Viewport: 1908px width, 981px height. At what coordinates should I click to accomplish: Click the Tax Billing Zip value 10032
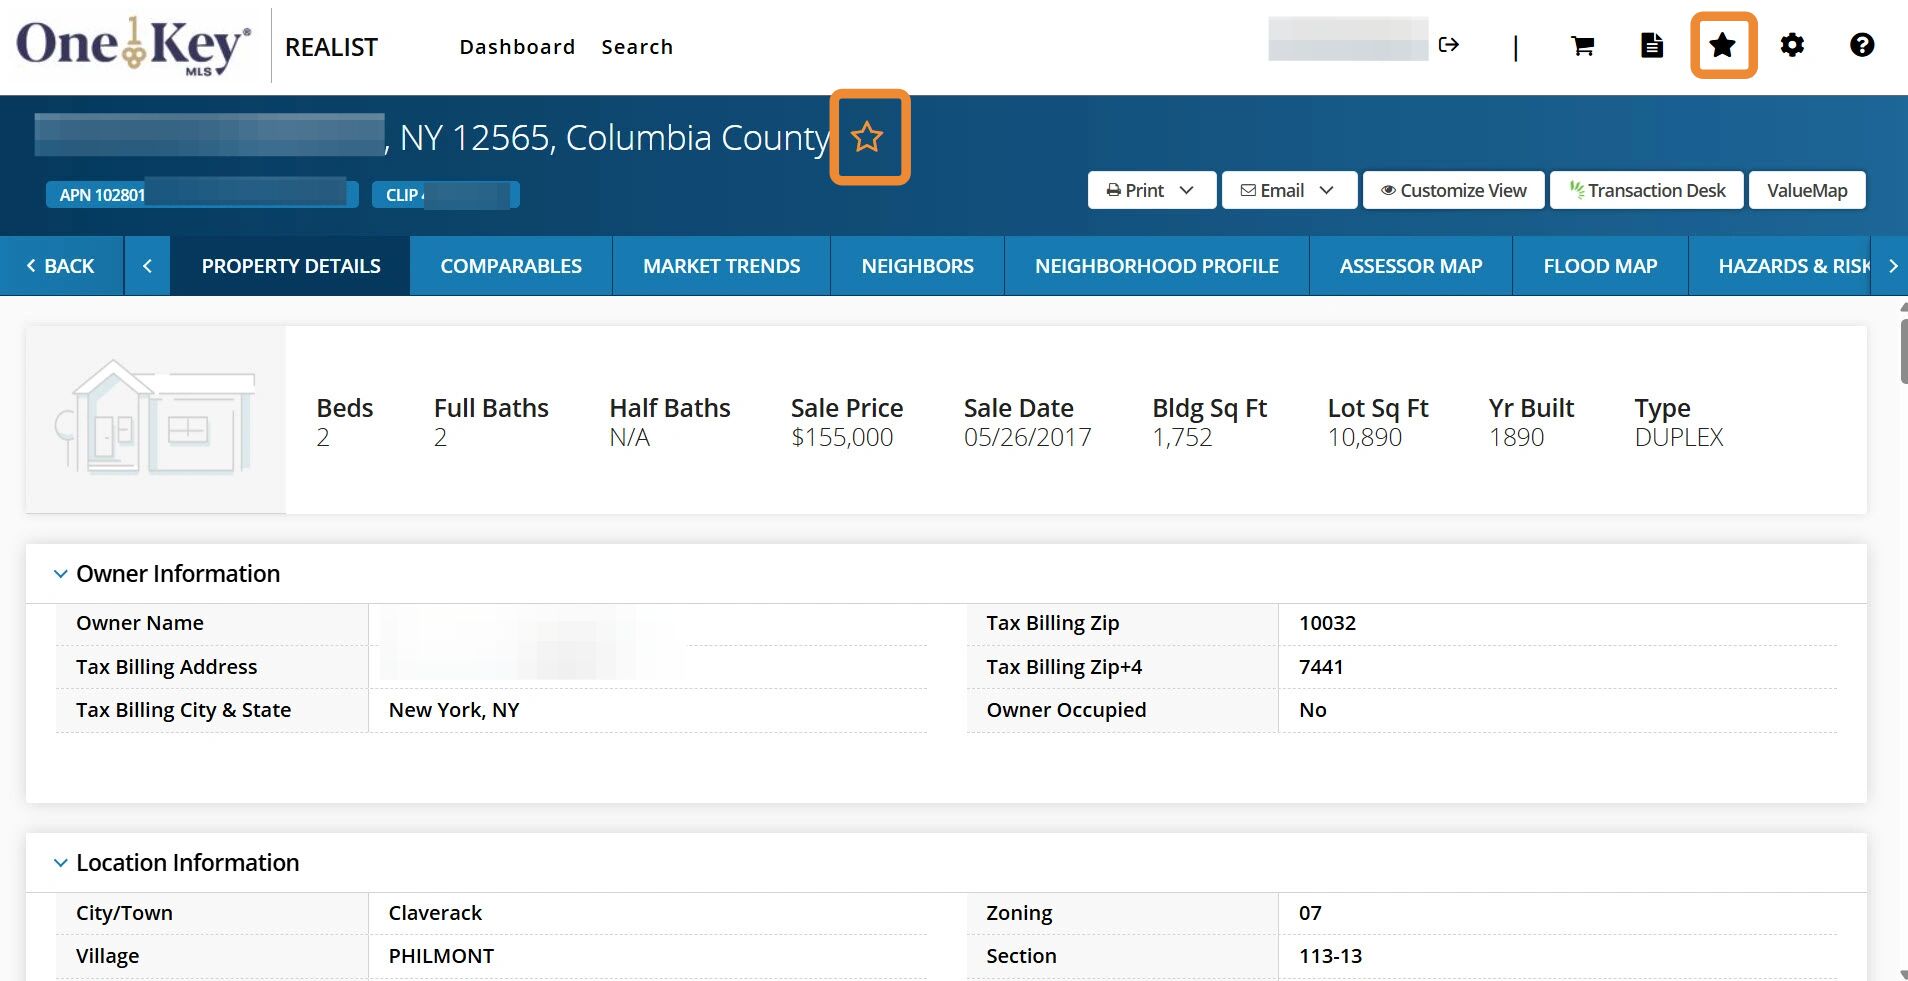click(x=1327, y=623)
